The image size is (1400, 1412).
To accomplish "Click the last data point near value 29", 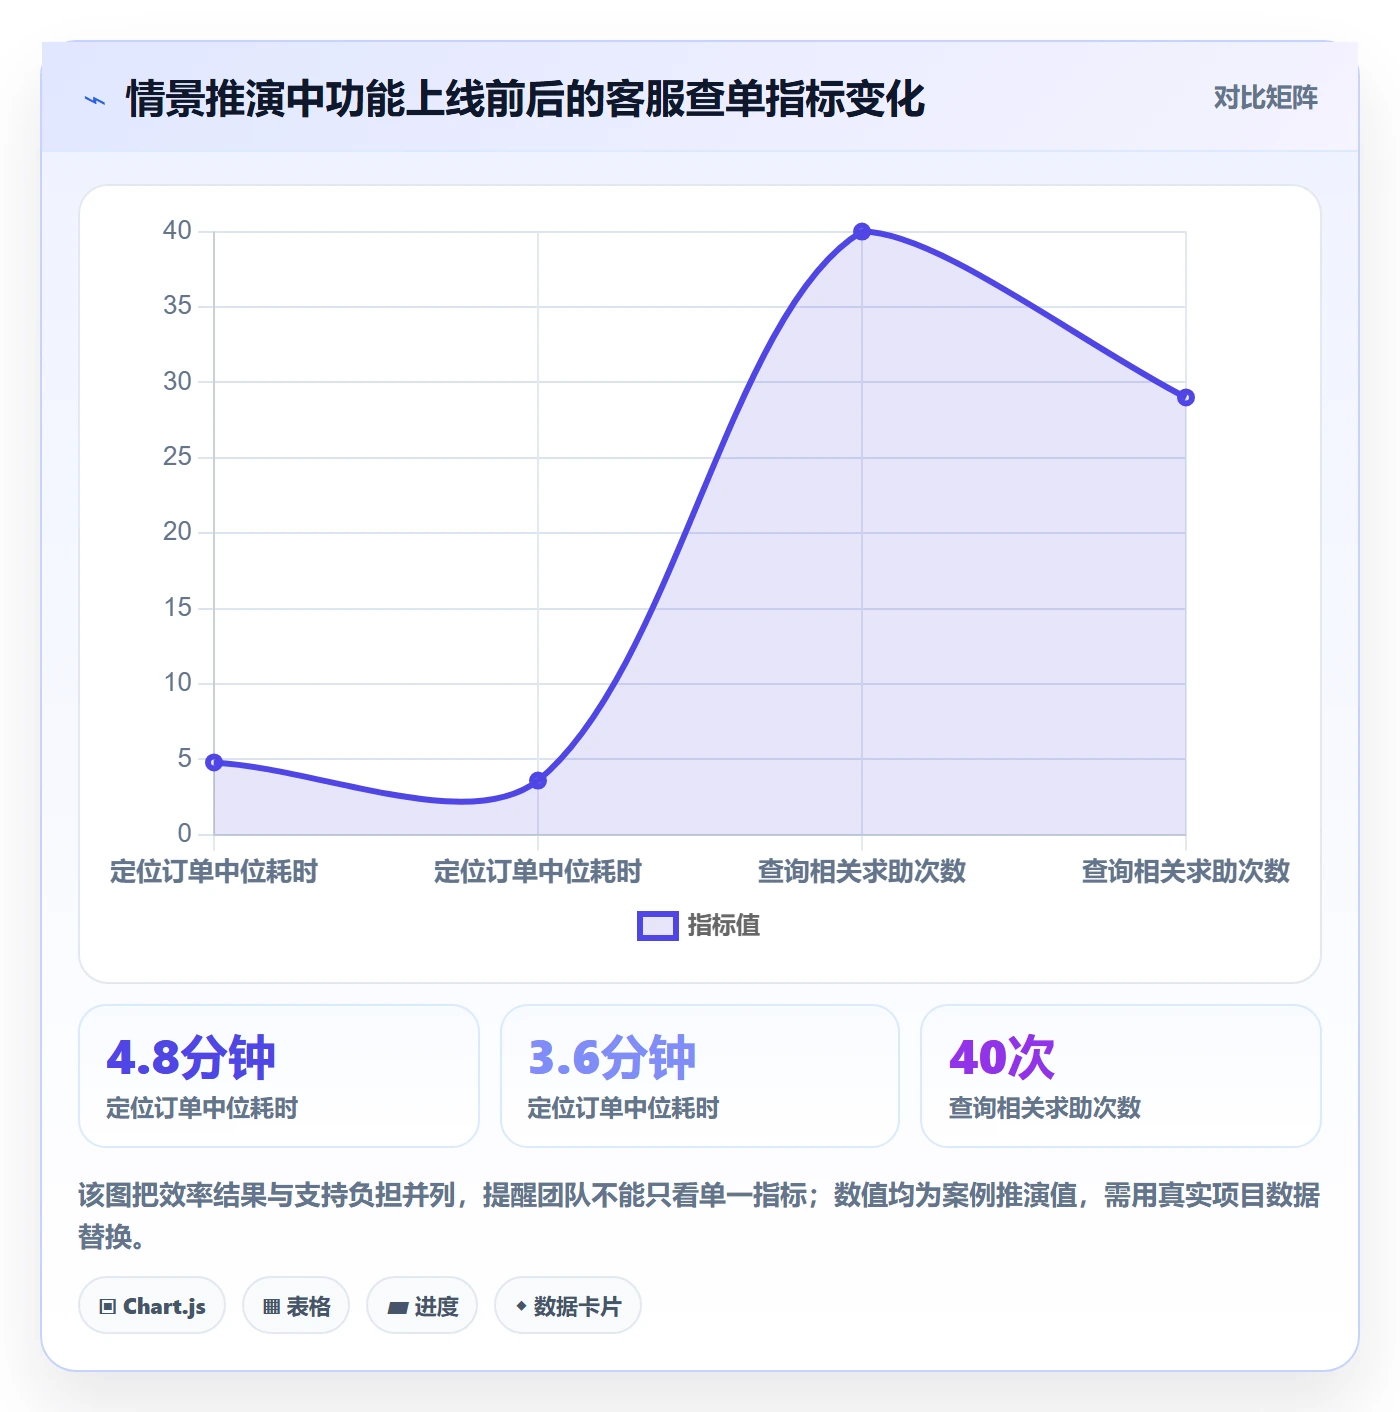I will coord(1186,397).
